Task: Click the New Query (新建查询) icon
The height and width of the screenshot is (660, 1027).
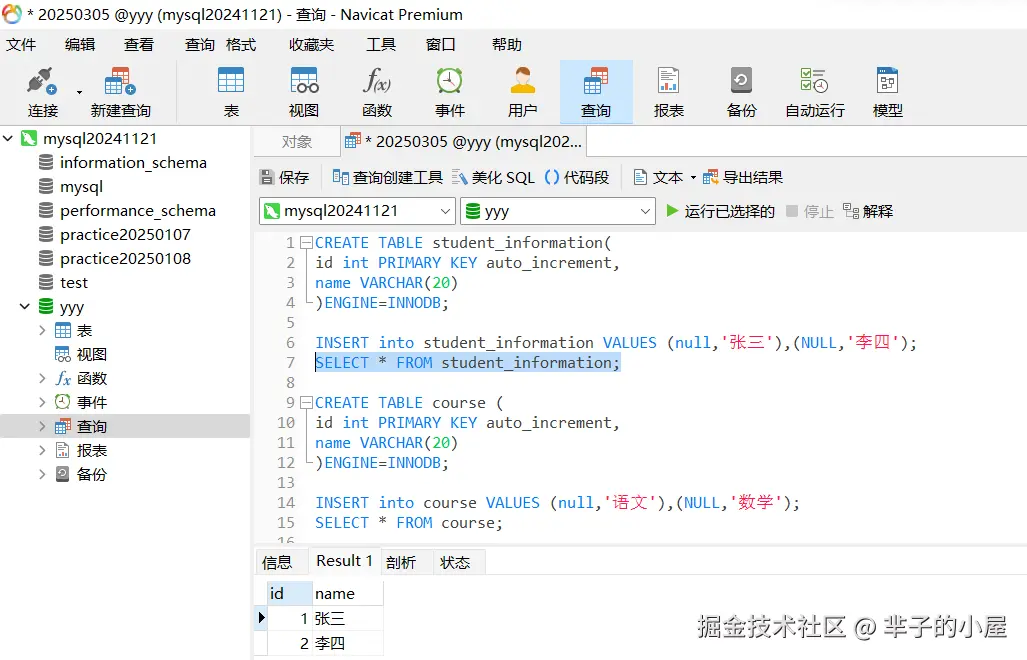Action: pos(121,92)
